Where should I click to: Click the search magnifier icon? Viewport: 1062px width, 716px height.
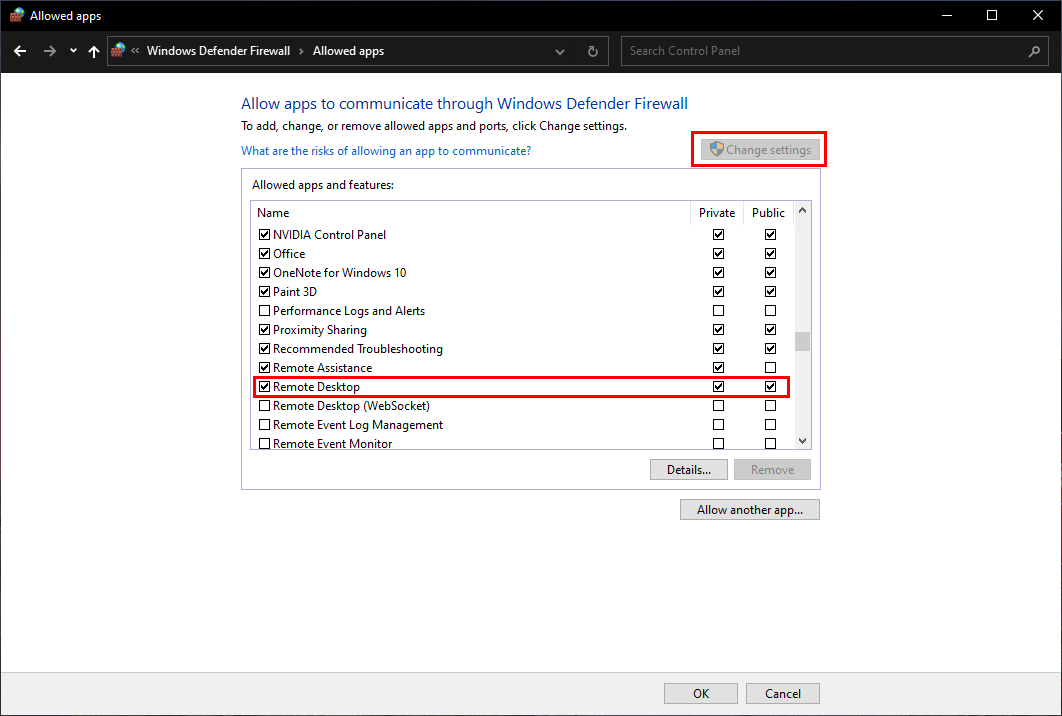[1034, 51]
